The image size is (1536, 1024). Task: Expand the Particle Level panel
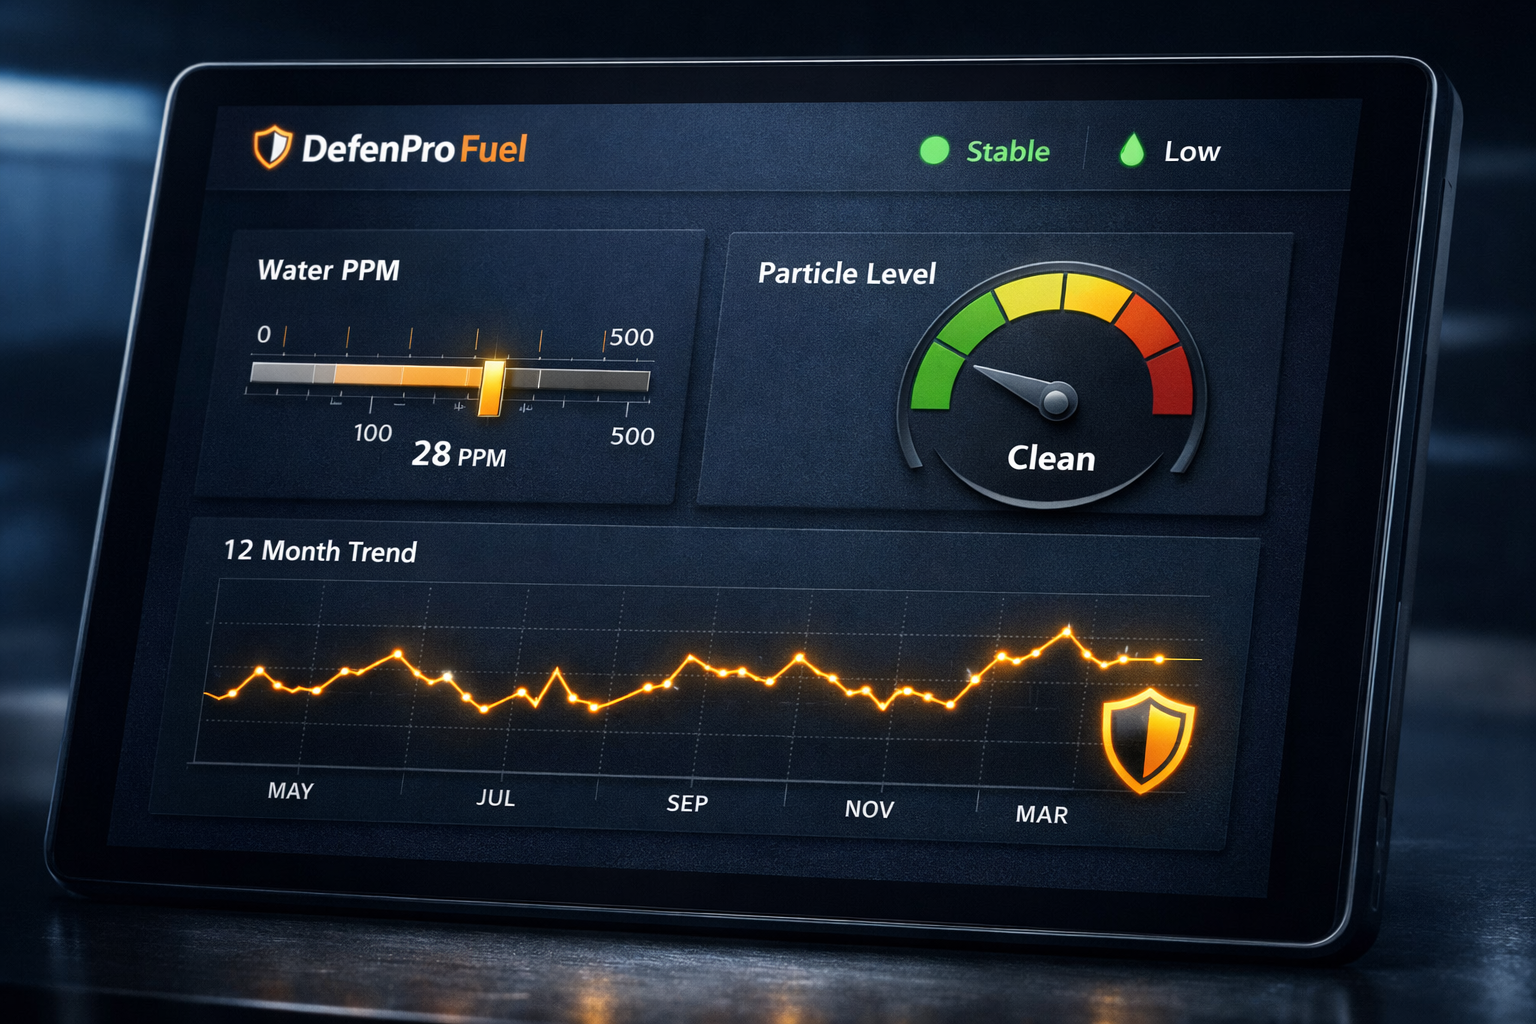(x=846, y=273)
